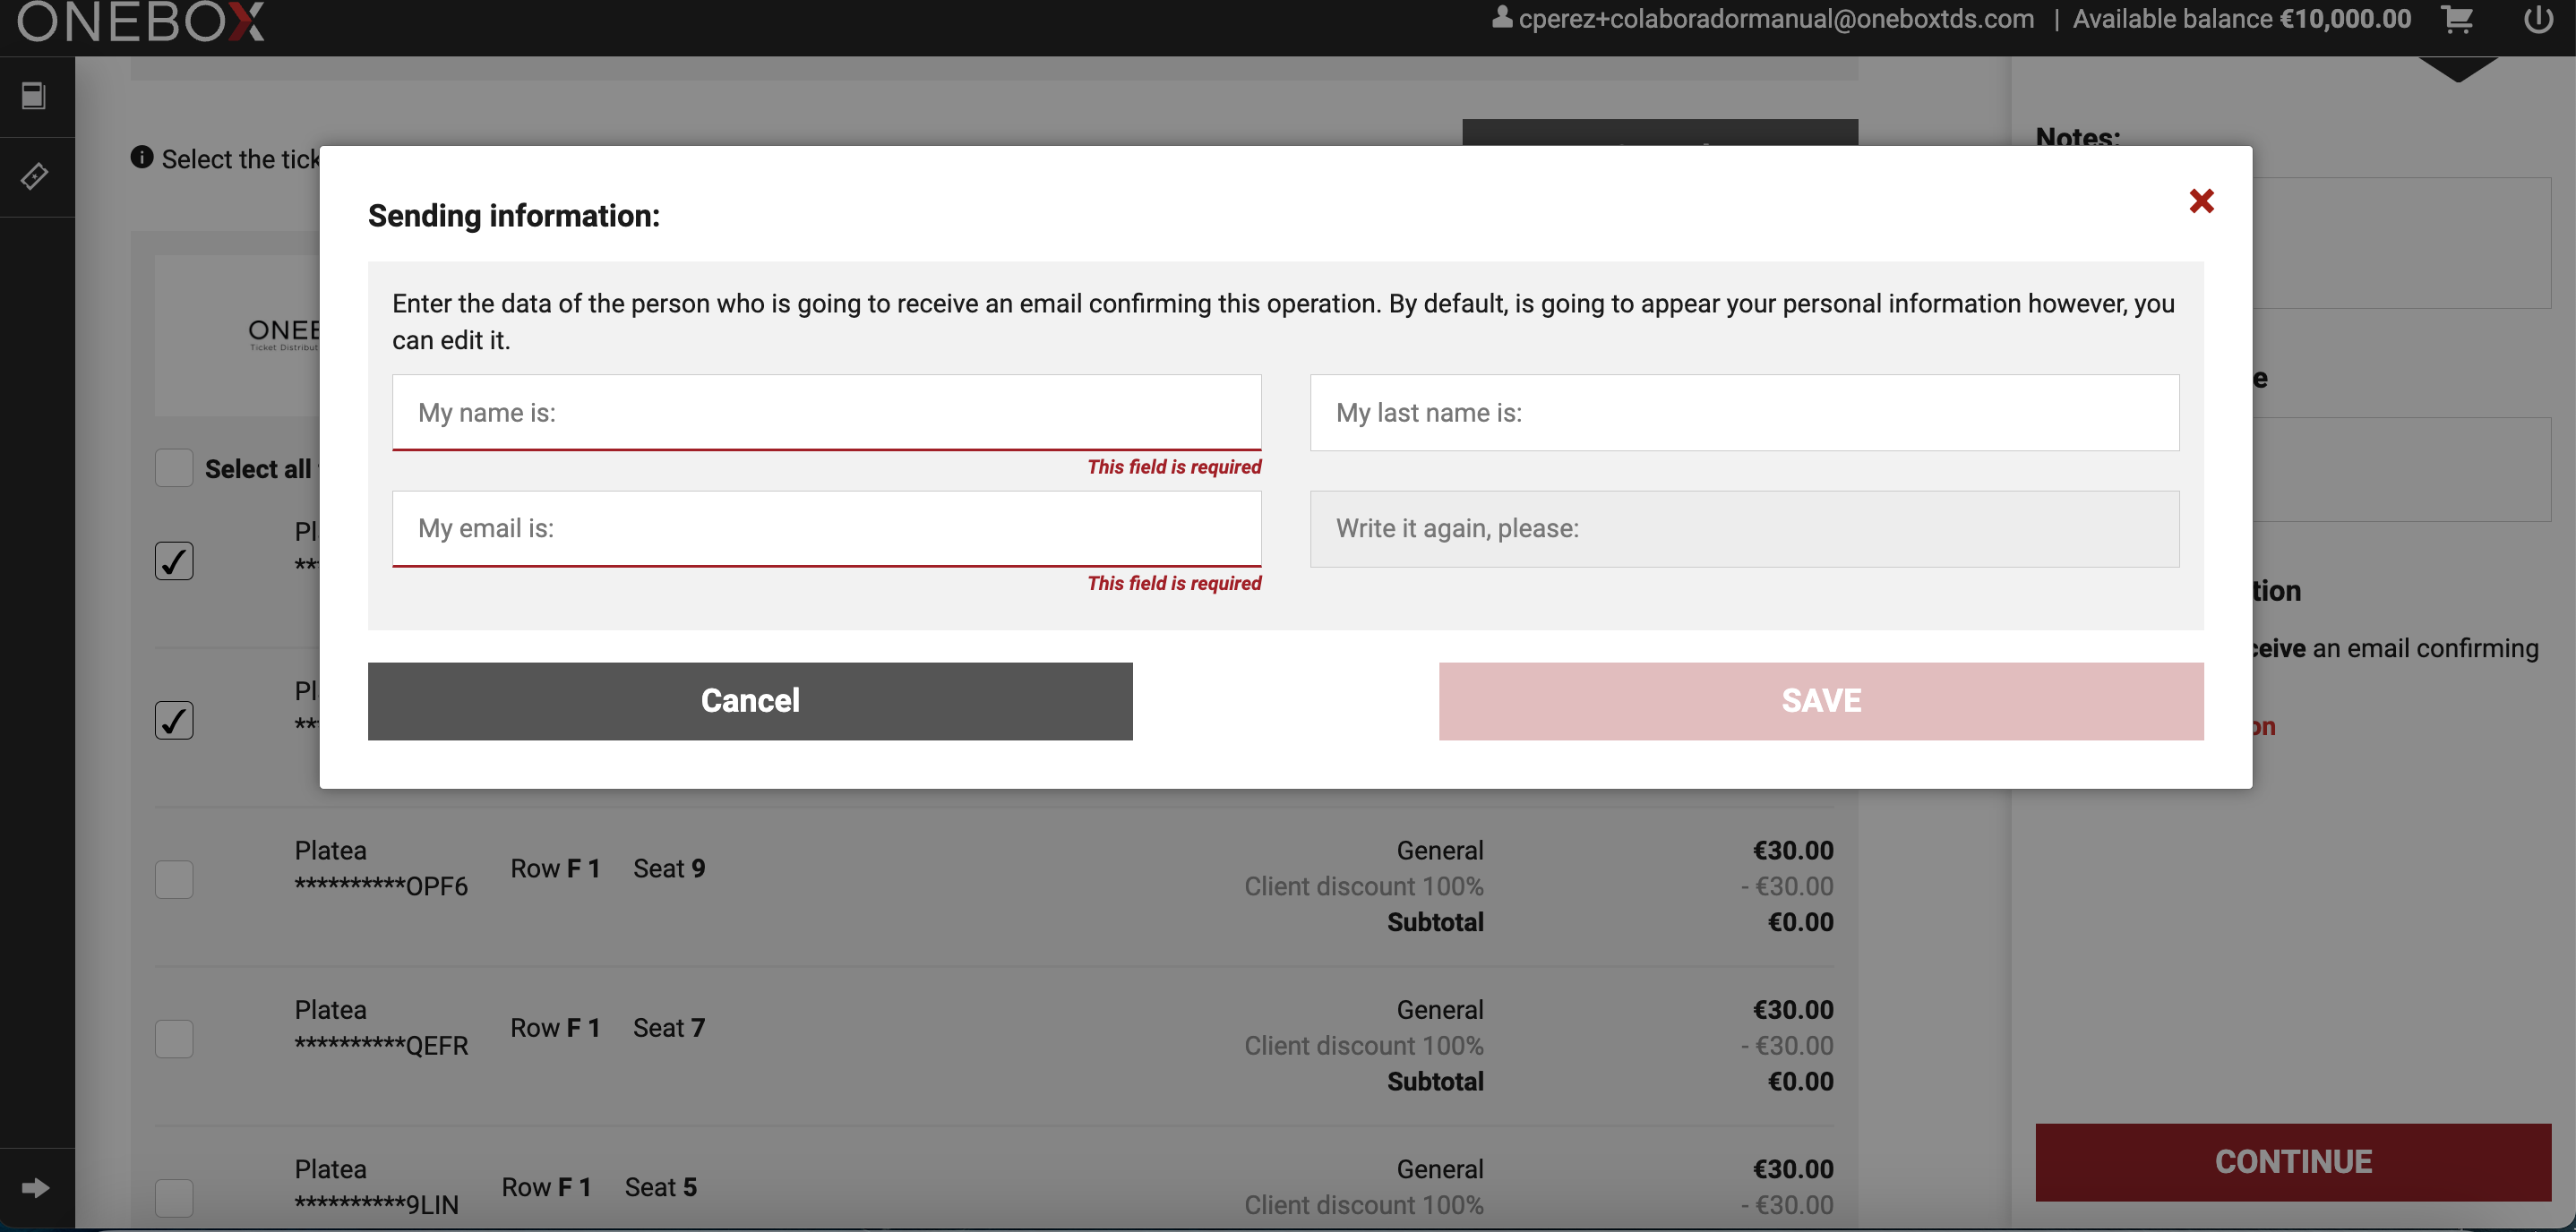The width and height of the screenshot is (2576, 1232).
Task: Click the My last name is field
Action: (x=1744, y=412)
